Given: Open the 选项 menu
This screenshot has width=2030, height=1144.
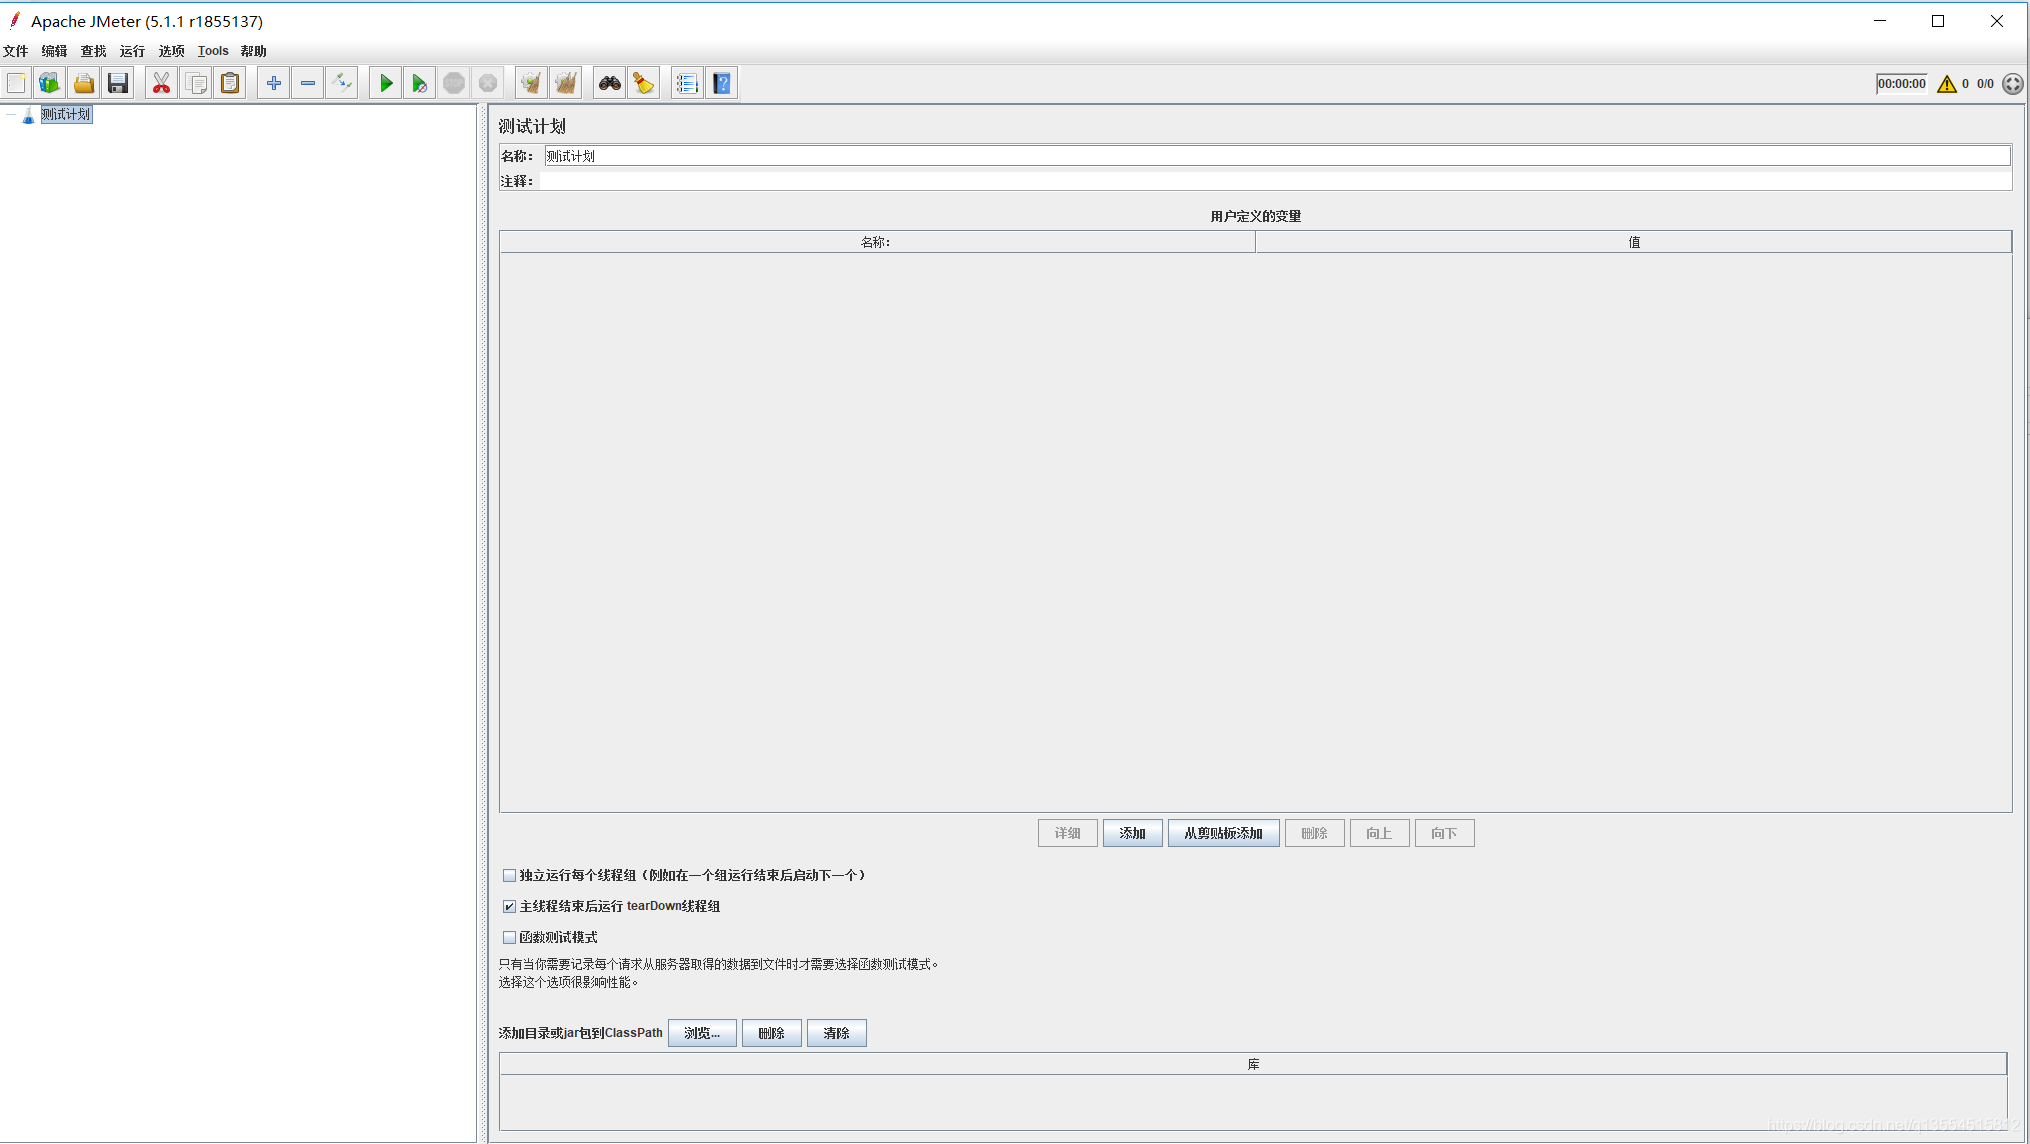Looking at the screenshot, I should (171, 51).
